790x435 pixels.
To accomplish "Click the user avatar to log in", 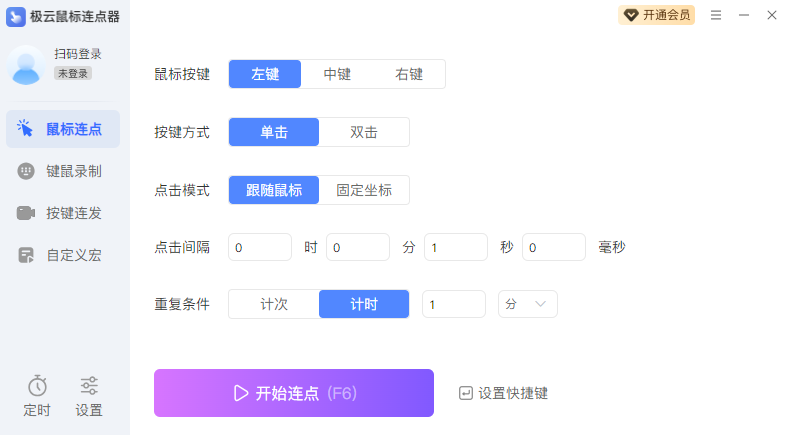I will click(x=25, y=64).
